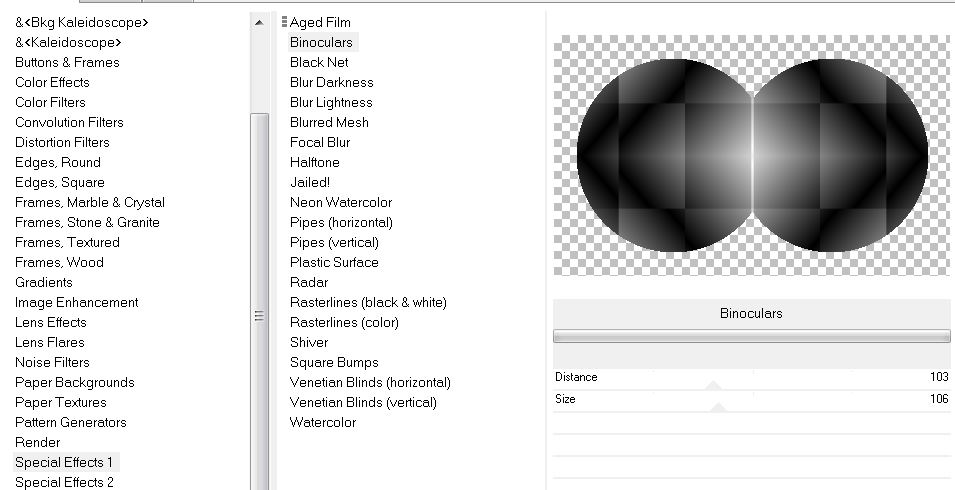Choose Venetian Blinds (vertical) filter

(364, 403)
